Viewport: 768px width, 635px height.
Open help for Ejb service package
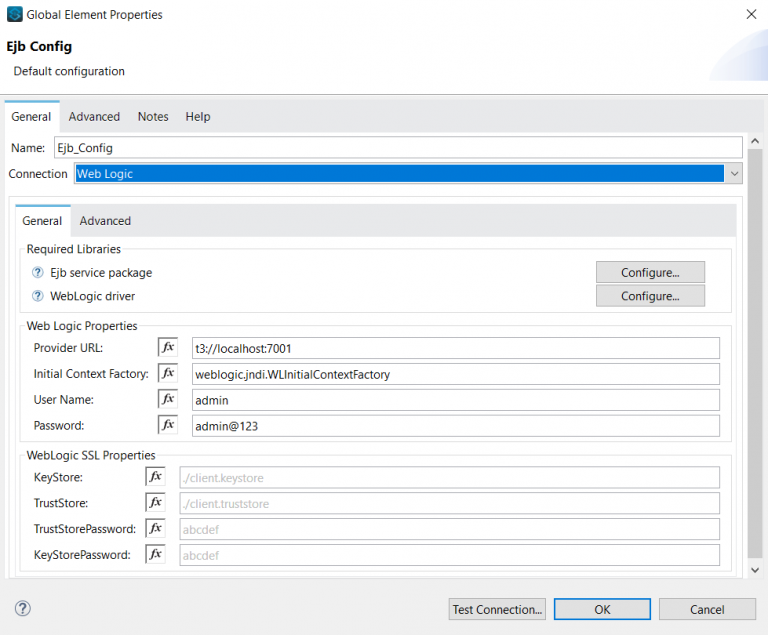point(38,272)
